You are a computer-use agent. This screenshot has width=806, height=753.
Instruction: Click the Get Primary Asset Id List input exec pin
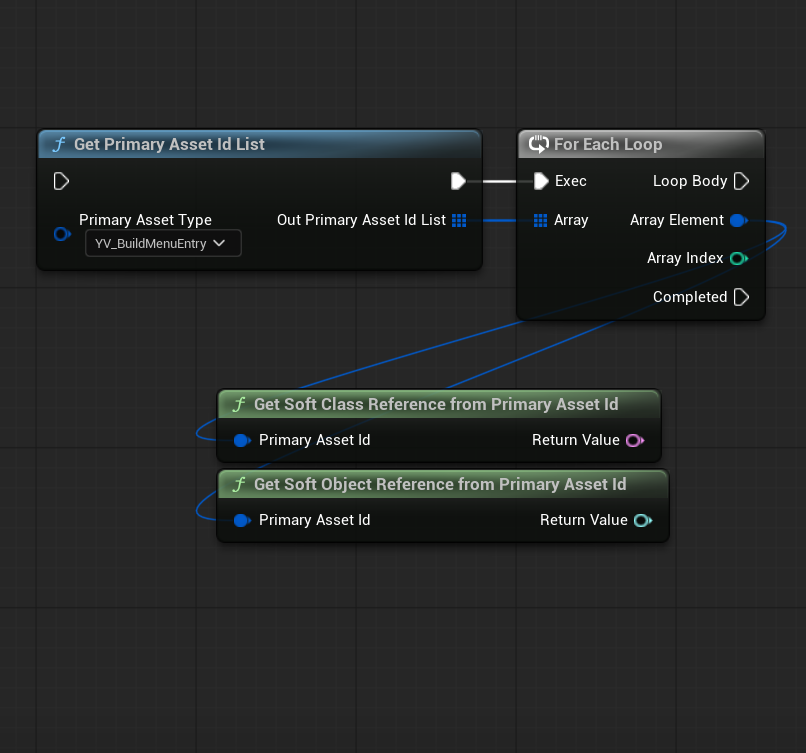(x=61, y=181)
